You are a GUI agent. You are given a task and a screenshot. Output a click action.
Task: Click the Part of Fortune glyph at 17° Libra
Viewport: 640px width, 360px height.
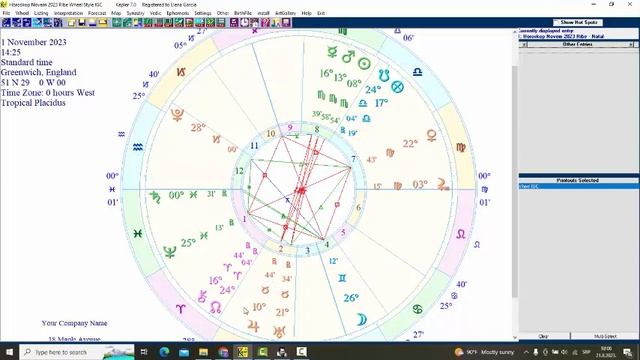point(397,87)
